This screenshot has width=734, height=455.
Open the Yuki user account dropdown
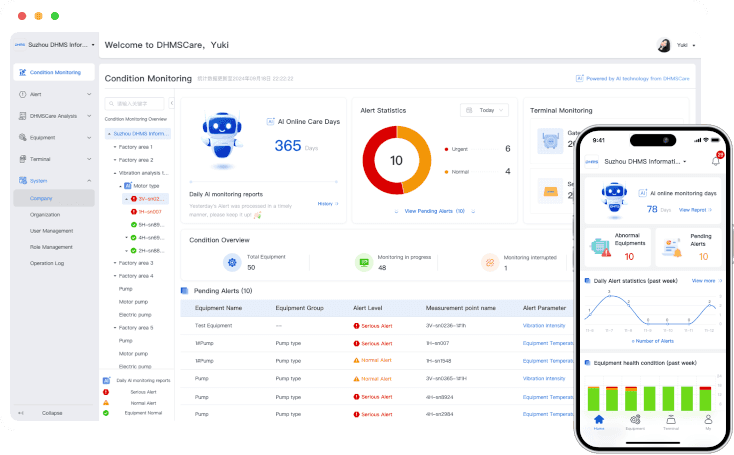coord(686,45)
